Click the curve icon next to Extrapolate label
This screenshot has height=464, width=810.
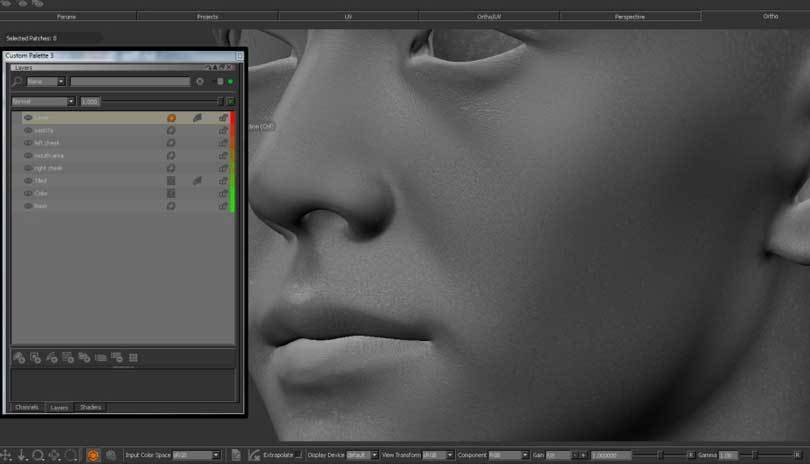(254, 455)
